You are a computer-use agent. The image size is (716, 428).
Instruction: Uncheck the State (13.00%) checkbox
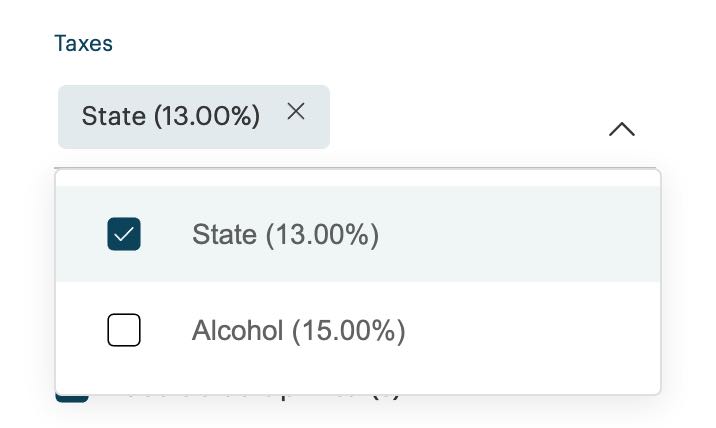pyautogui.click(x=124, y=234)
